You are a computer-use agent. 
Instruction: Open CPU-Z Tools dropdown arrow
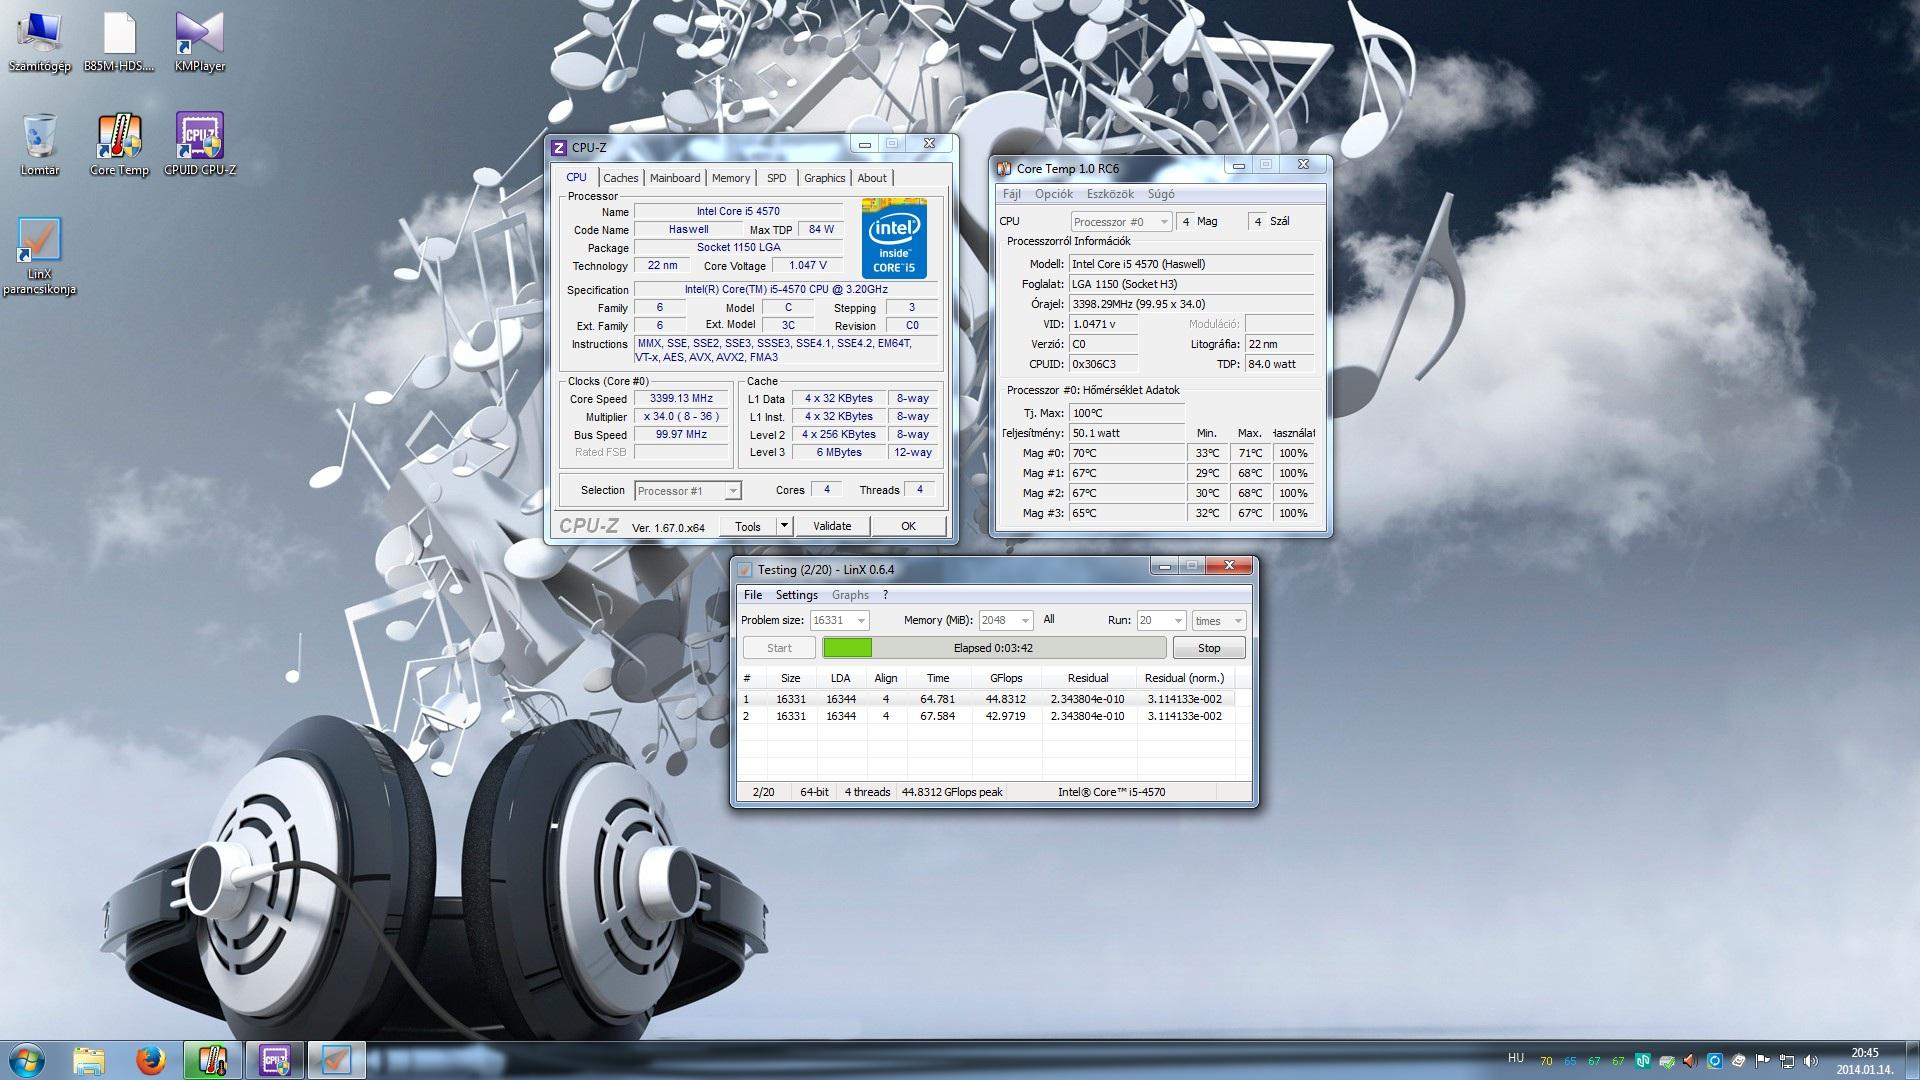pos(785,526)
